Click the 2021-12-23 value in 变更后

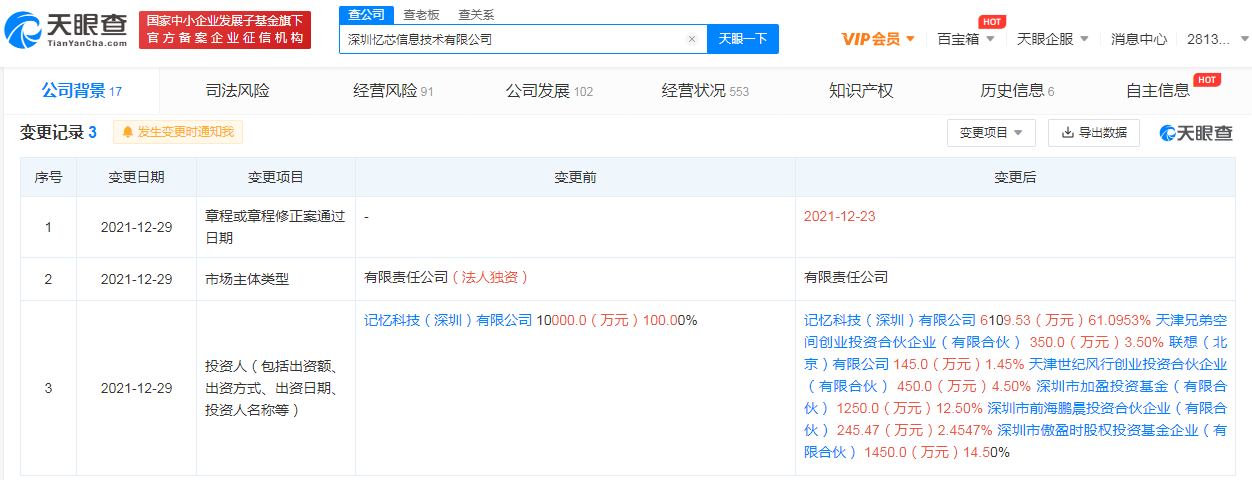click(840, 215)
